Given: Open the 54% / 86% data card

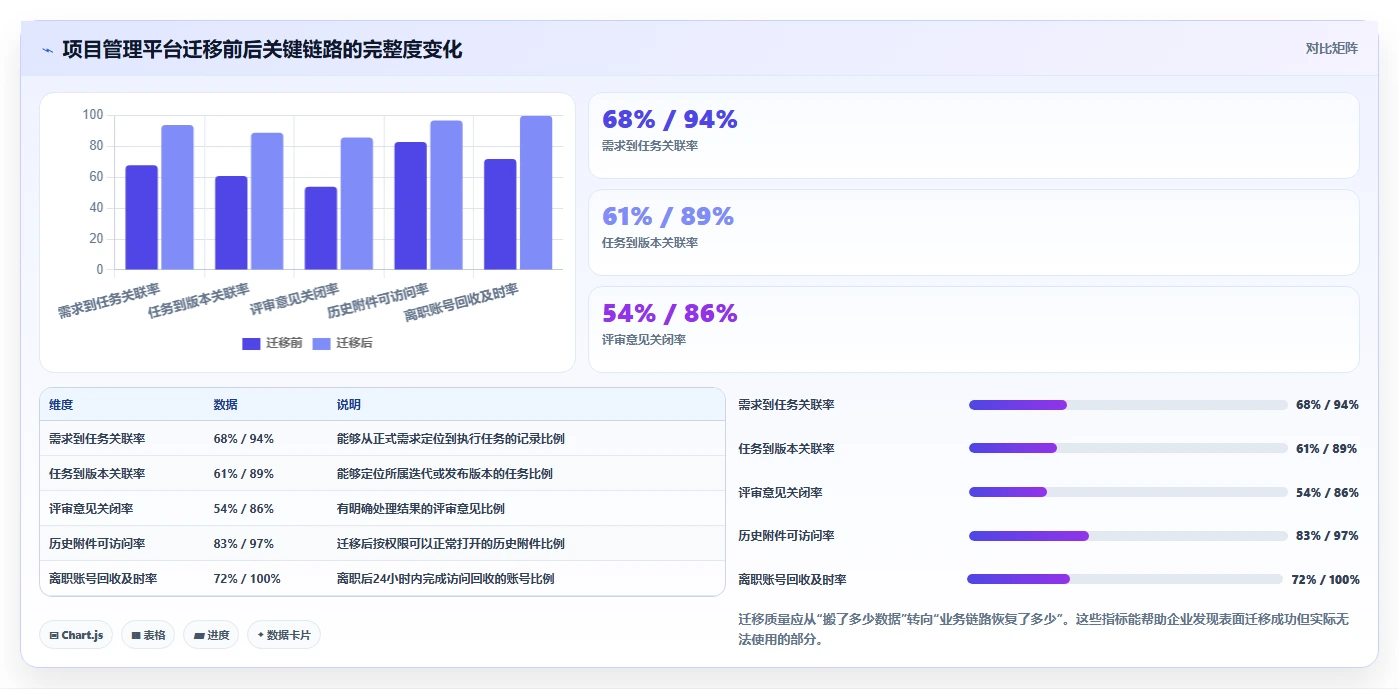Looking at the screenshot, I should [x=974, y=330].
